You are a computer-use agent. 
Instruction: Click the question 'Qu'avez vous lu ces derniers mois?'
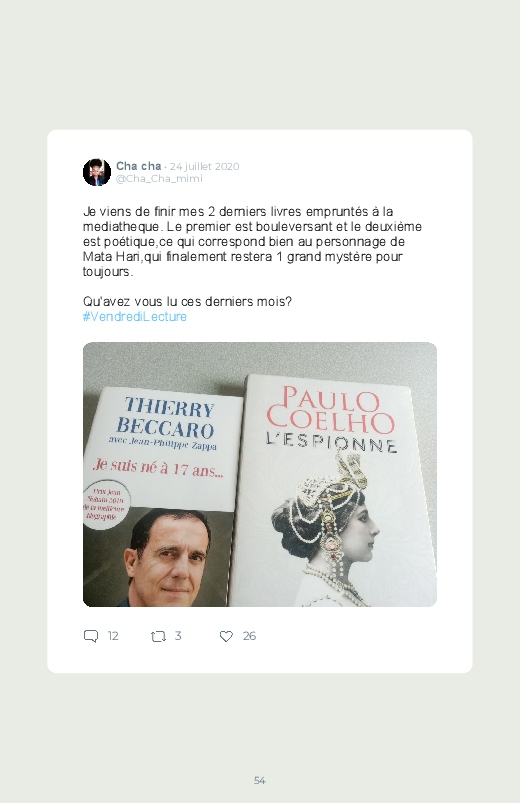188,302
